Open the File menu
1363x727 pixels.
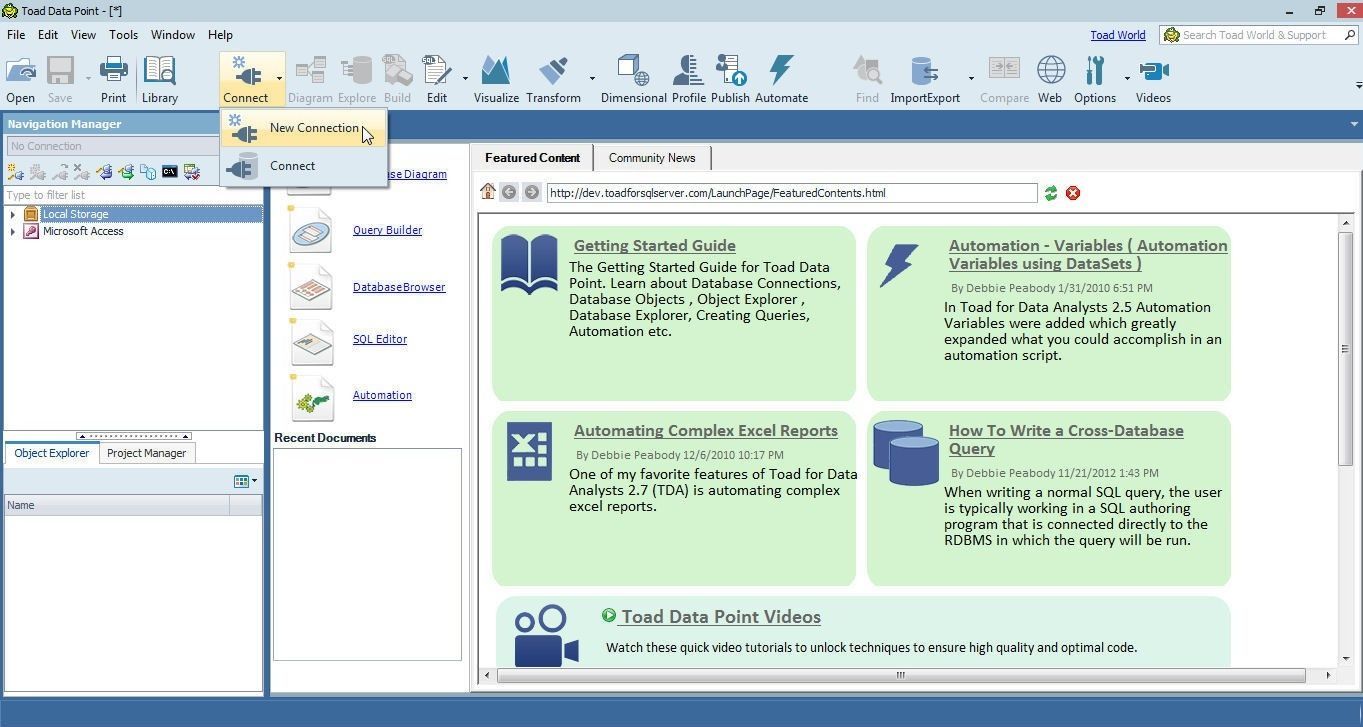click(x=16, y=35)
